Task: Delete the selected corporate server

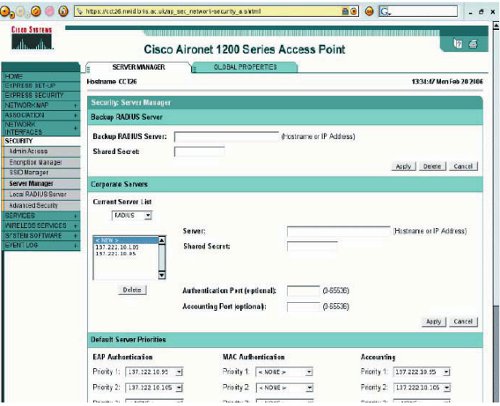Action: [x=132, y=290]
